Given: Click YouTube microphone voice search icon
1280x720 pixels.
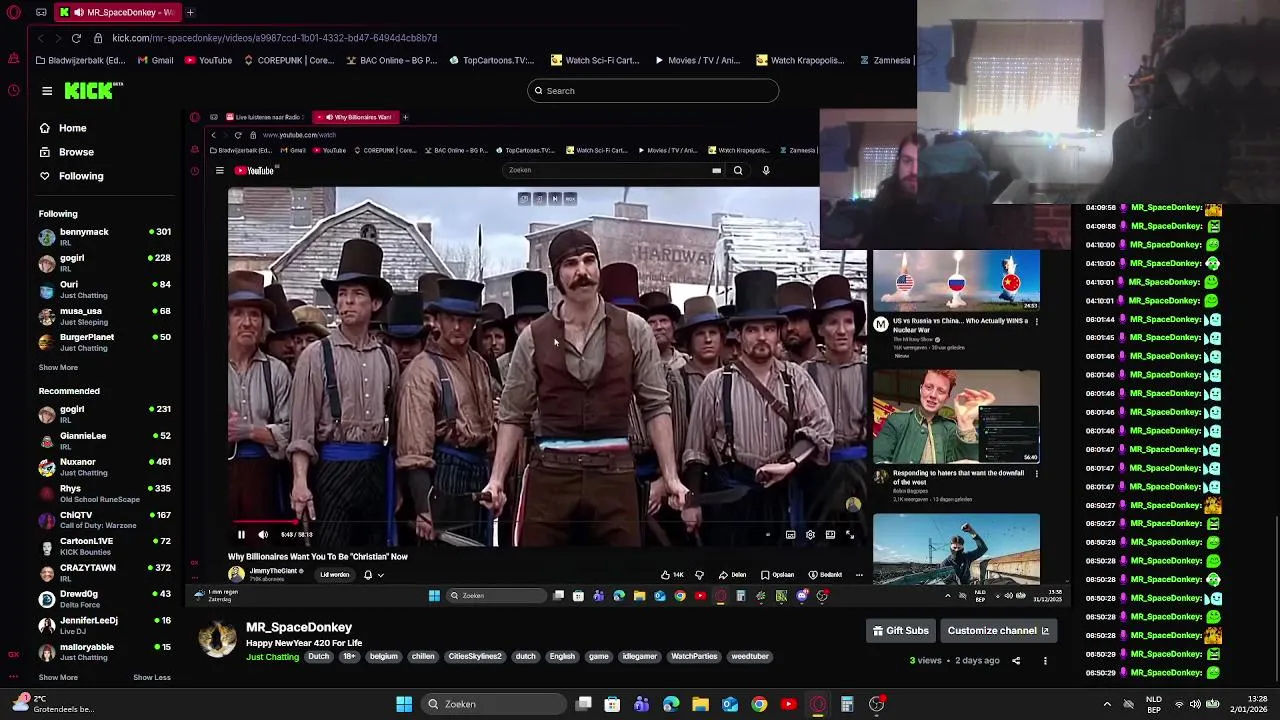Looking at the screenshot, I should (x=766, y=171).
